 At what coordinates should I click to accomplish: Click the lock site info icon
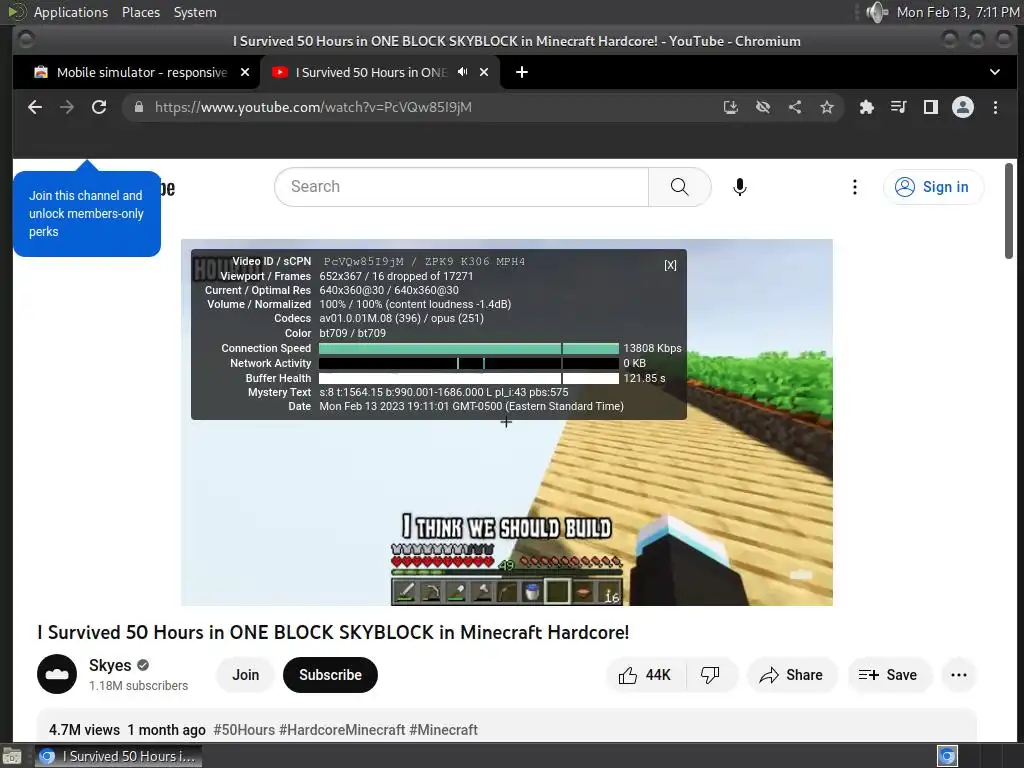pyautogui.click(x=138, y=107)
